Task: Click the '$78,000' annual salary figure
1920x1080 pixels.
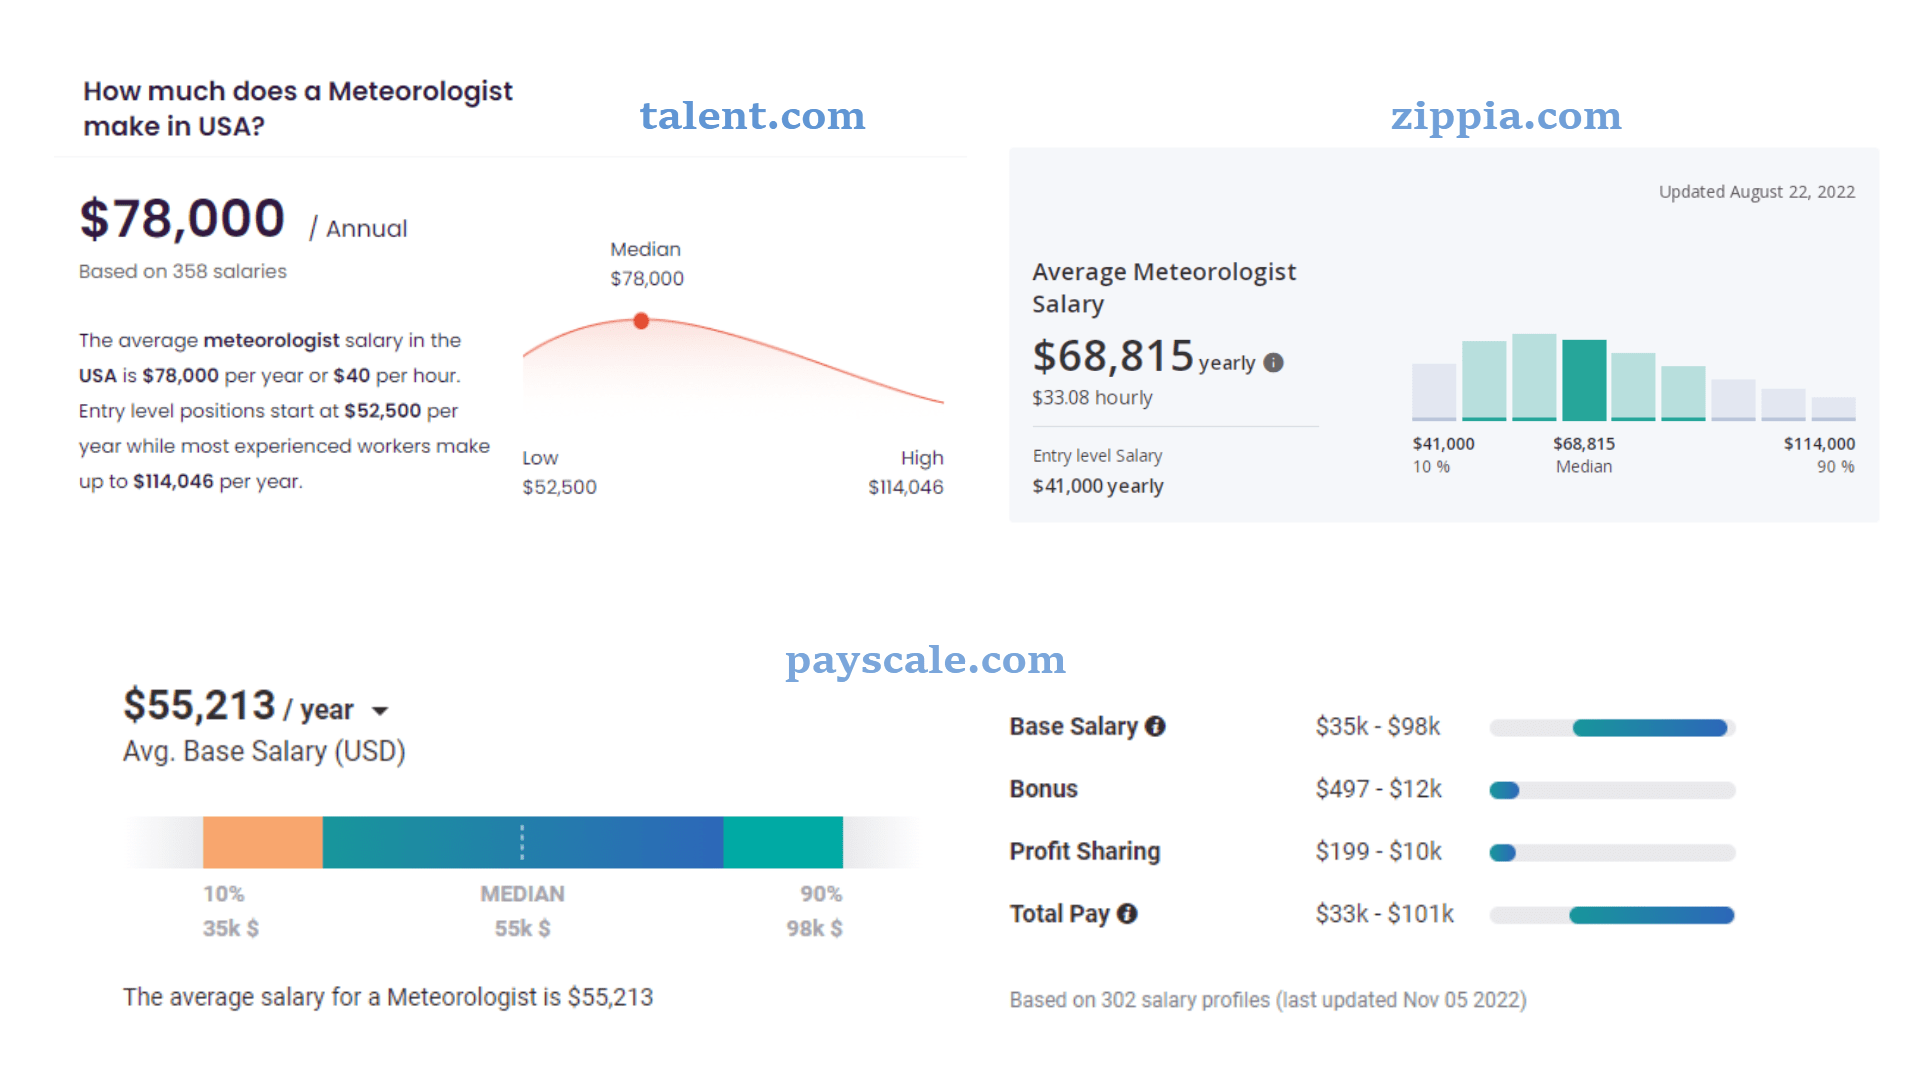Action: (x=182, y=219)
